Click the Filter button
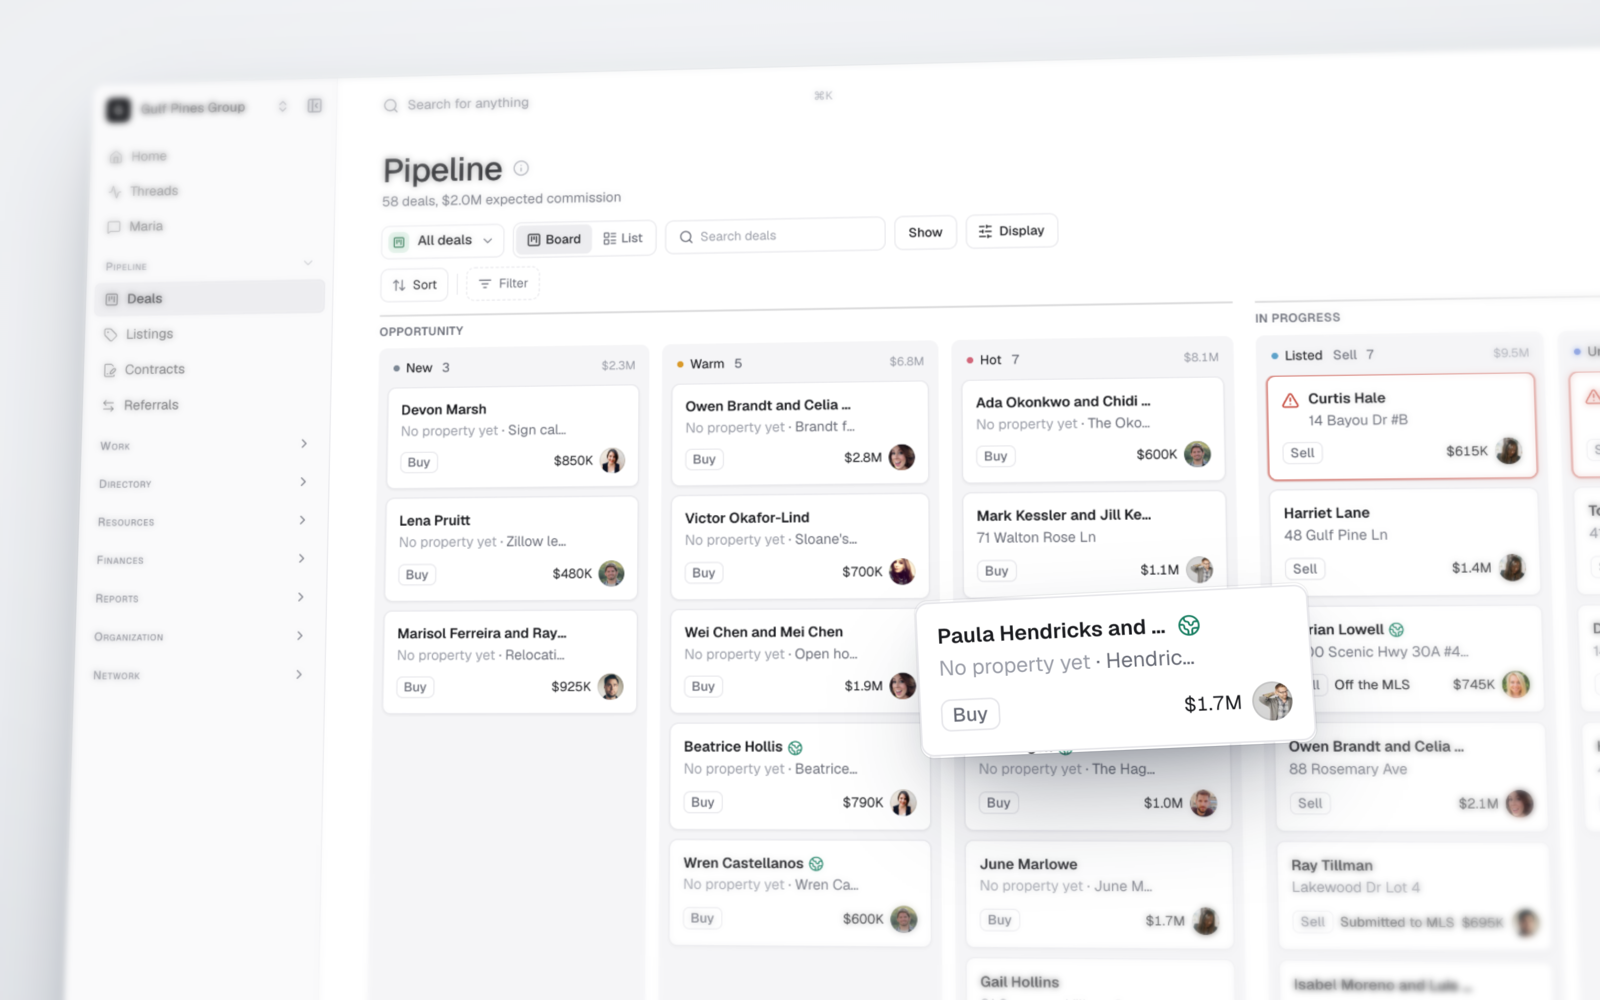Viewport: 1600px width, 1000px height. tap(503, 284)
